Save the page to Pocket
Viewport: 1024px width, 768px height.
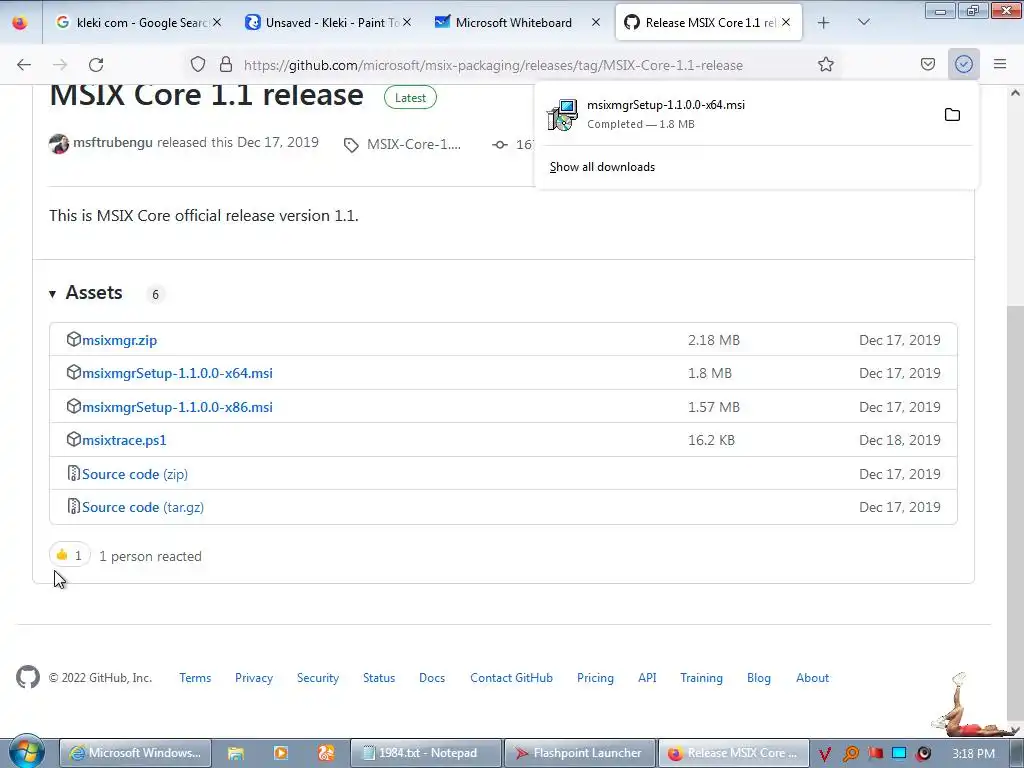point(928,65)
